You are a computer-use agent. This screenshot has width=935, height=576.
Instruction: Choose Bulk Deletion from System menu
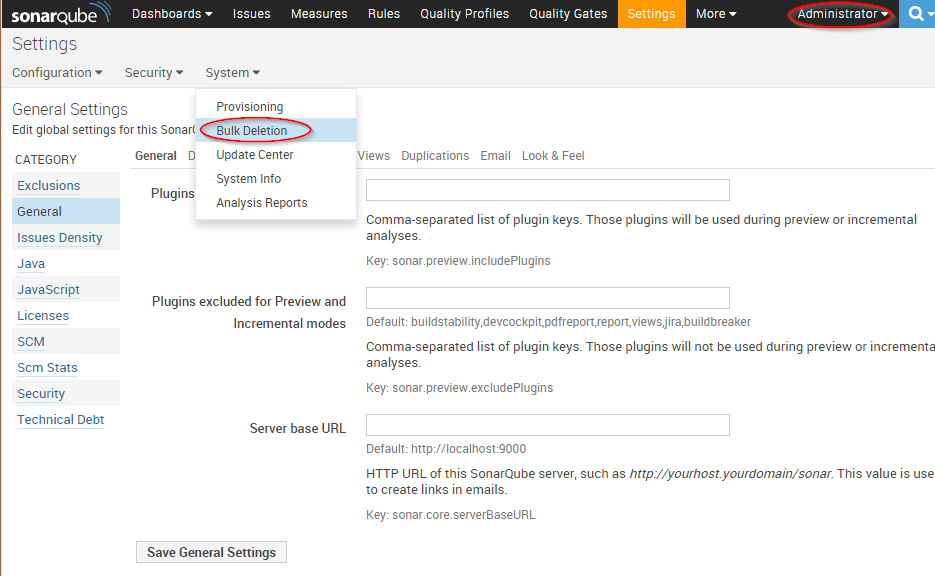[276, 131]
